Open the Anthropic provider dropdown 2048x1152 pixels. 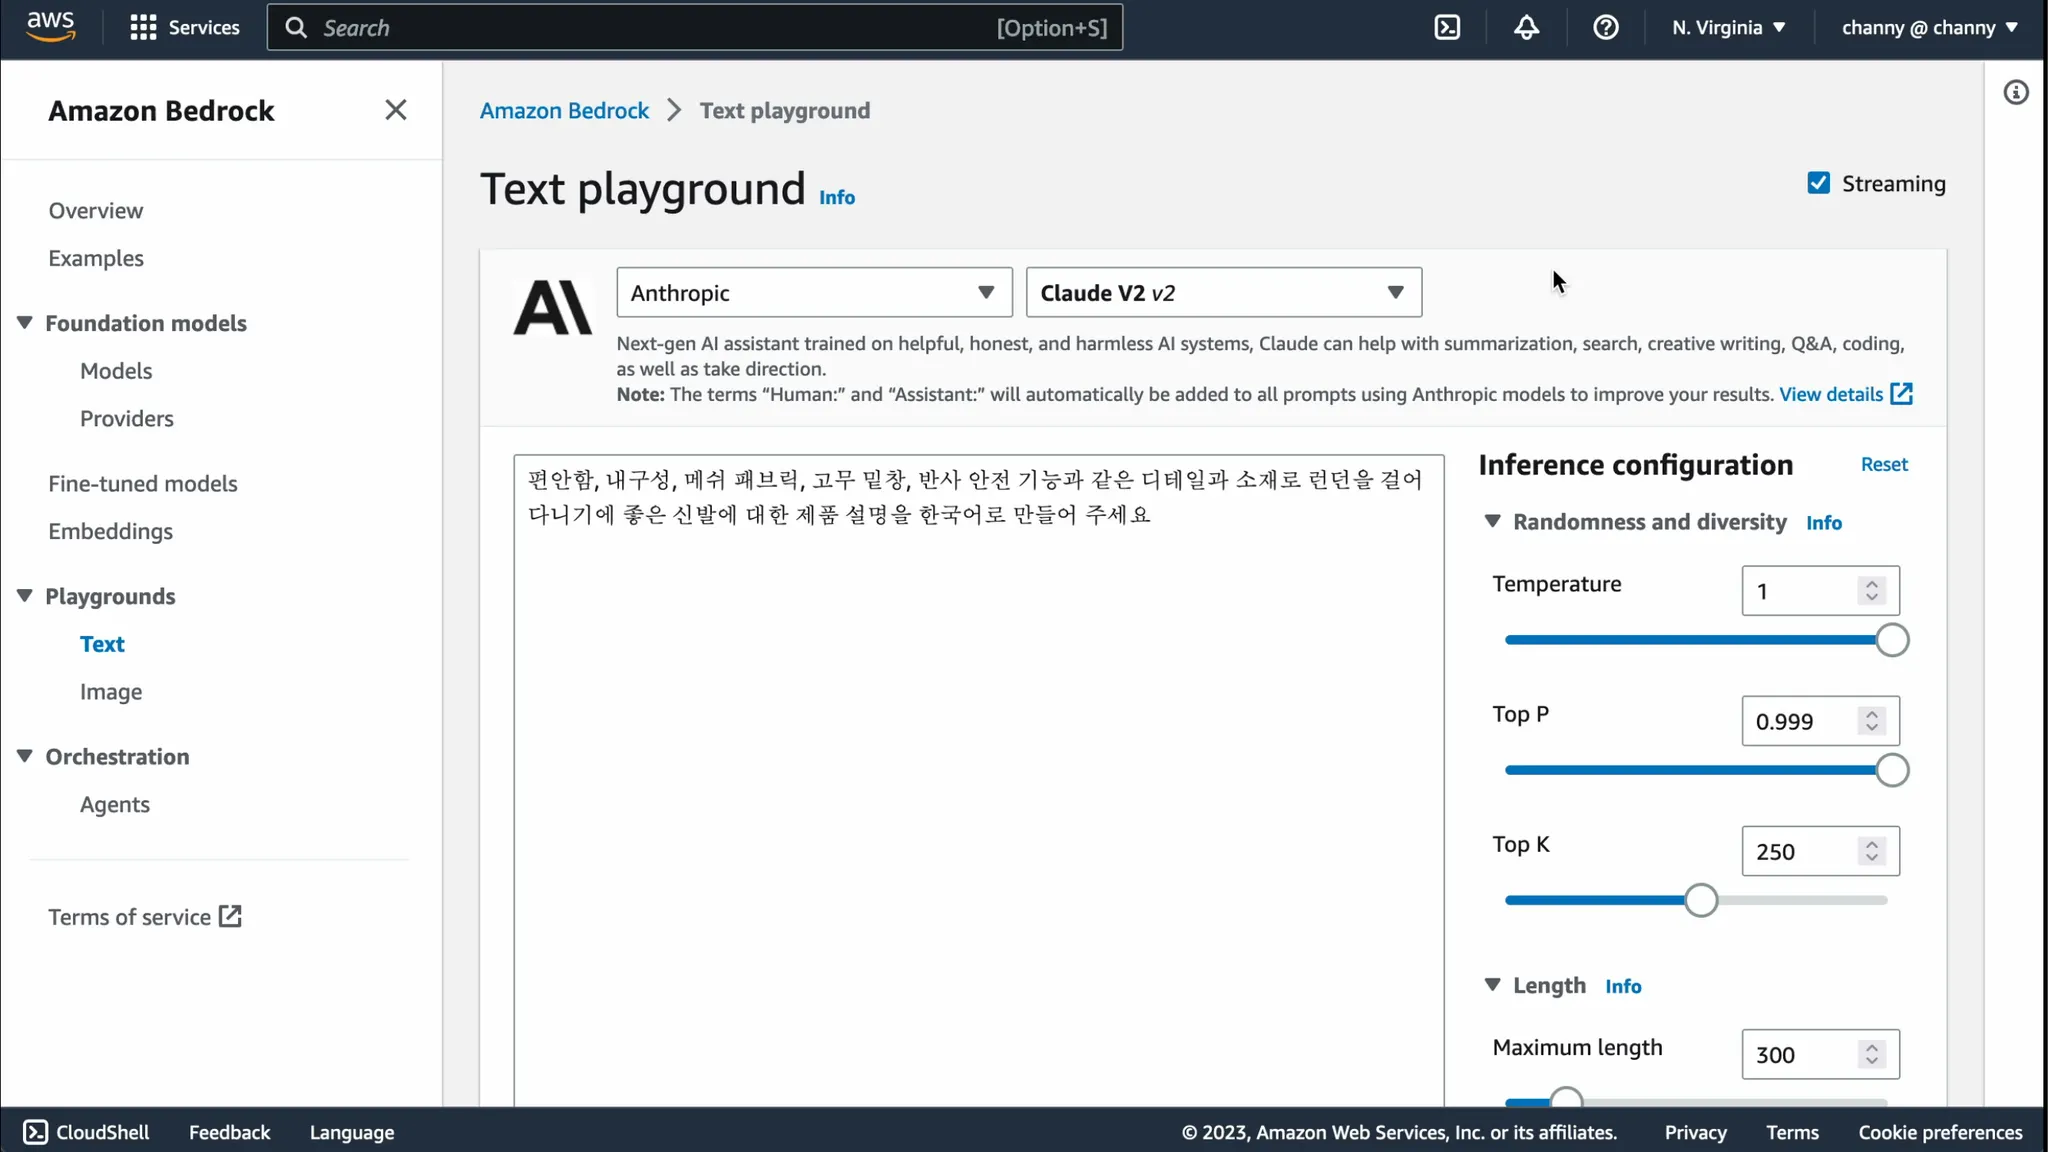click(814, 293)
